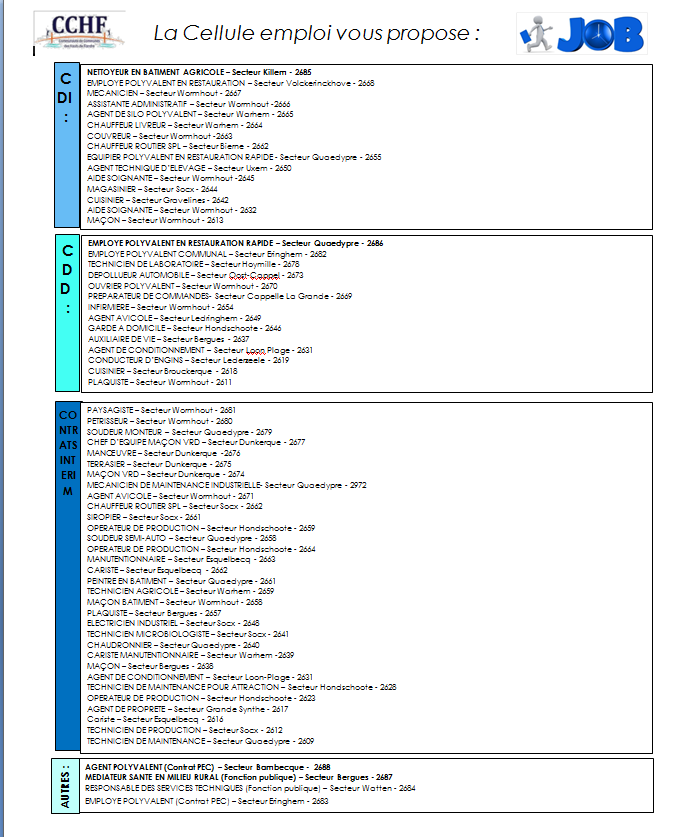Click 'PAYSAGISTE – Secteur Wormhout - 2681'
The width and height of the screenshot is (681, 837).
coord(161,410)
